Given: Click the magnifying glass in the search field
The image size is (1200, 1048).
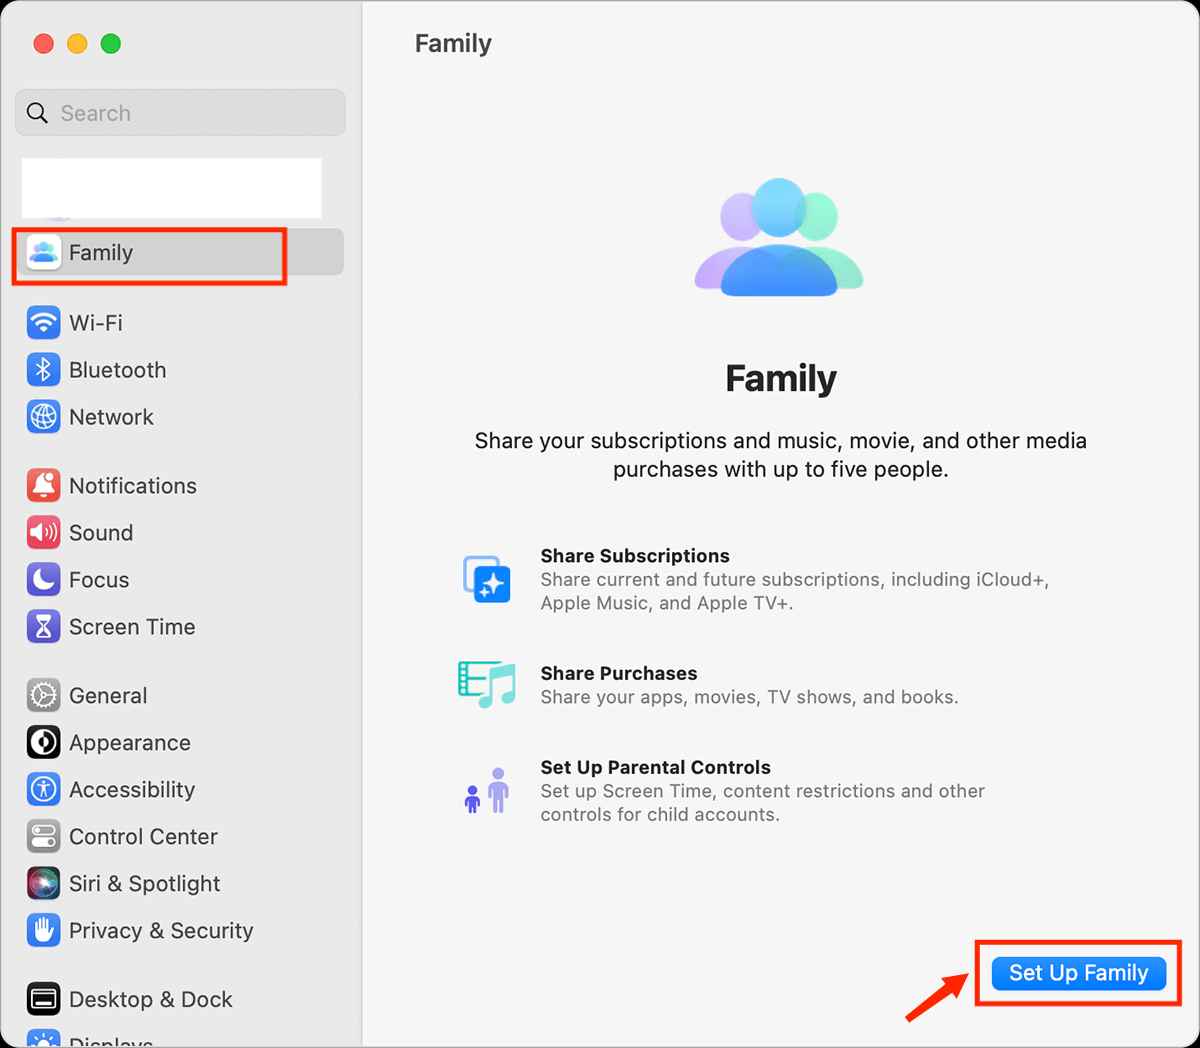Looking at the screenshot, I should click(x=37, y=113).
